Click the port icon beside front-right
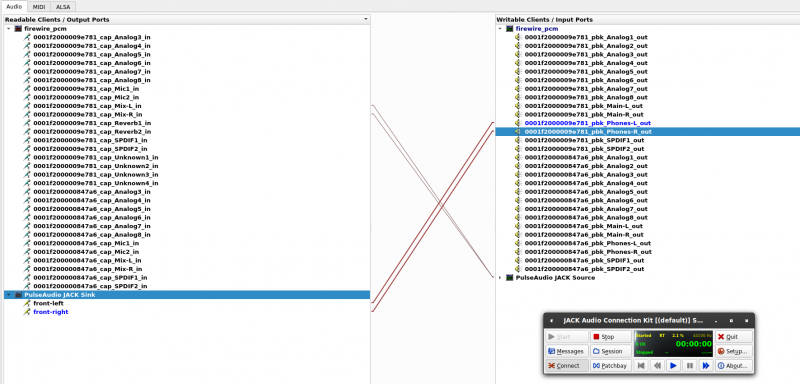The width and height of the screenshot is (800, 384). [27, 312]
